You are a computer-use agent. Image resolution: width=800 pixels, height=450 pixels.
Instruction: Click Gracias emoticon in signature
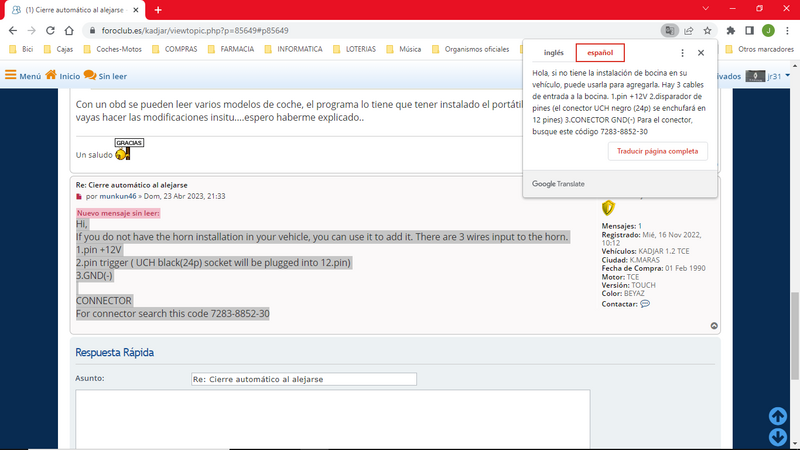pyautogui.click(x=128, y=149)
